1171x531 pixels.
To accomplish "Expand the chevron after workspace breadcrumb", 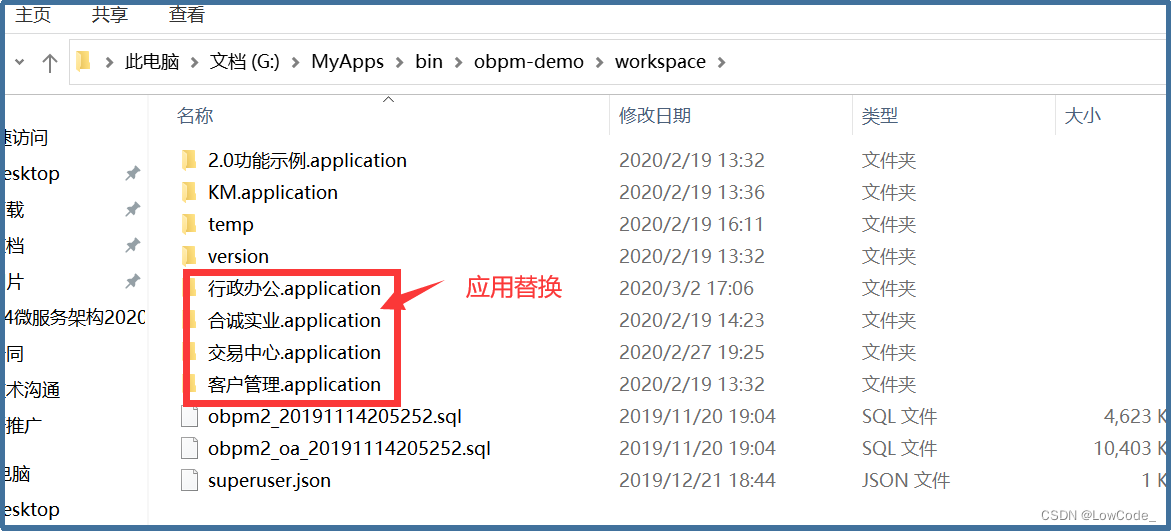I will coord(721,62).
